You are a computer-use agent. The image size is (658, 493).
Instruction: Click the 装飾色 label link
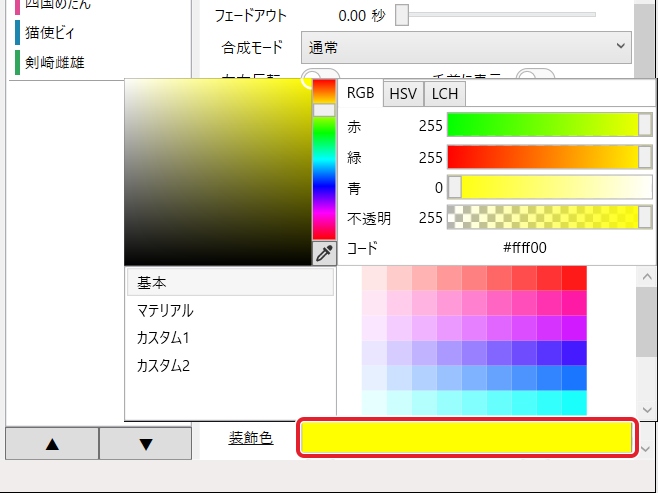pos(251,438)
